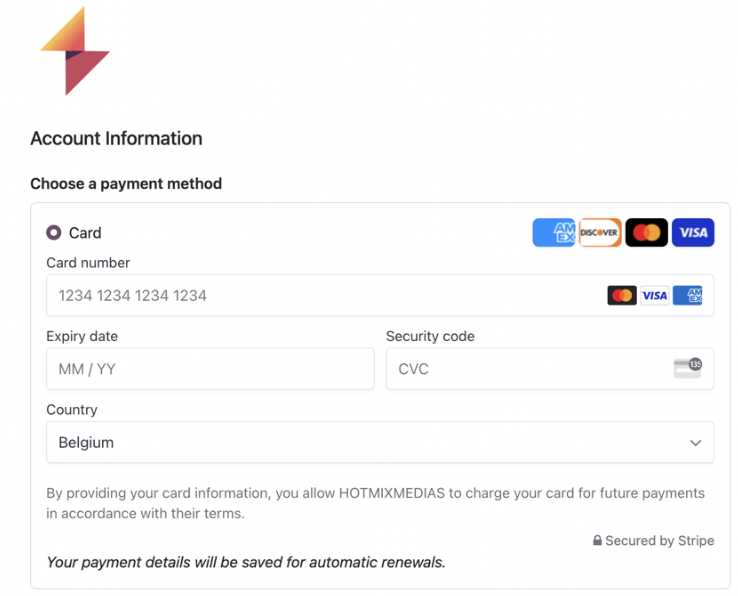
Task: Focus the Security code CVC field
Action: (550, 369)
